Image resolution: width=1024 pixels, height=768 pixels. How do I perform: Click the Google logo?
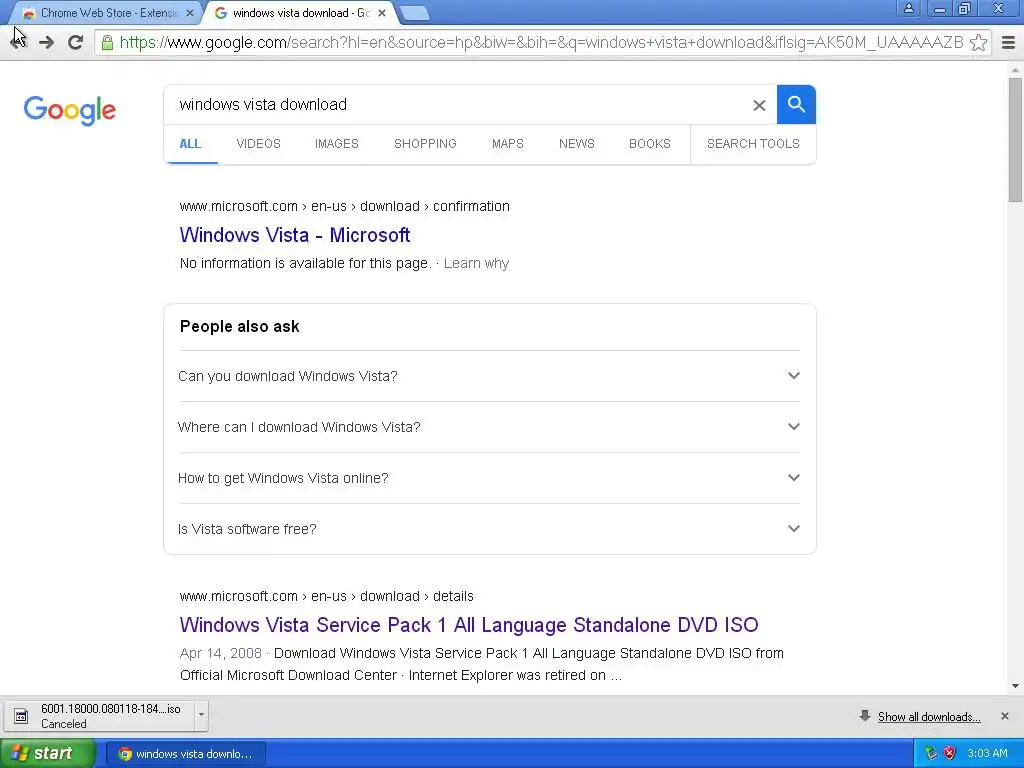coord(70,110)
